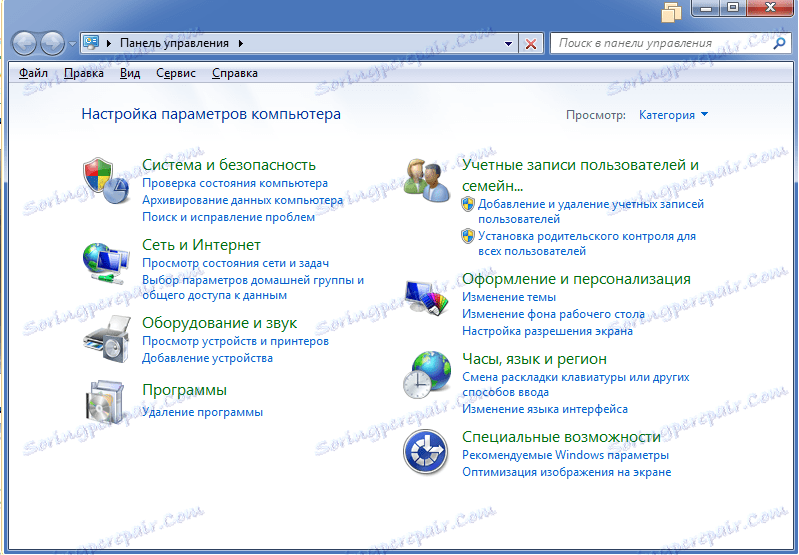Image resolution: width=799 pixels, height=555 pixels.
Task: Click the Панель управления breadcrumb
Action: (174, 43)
